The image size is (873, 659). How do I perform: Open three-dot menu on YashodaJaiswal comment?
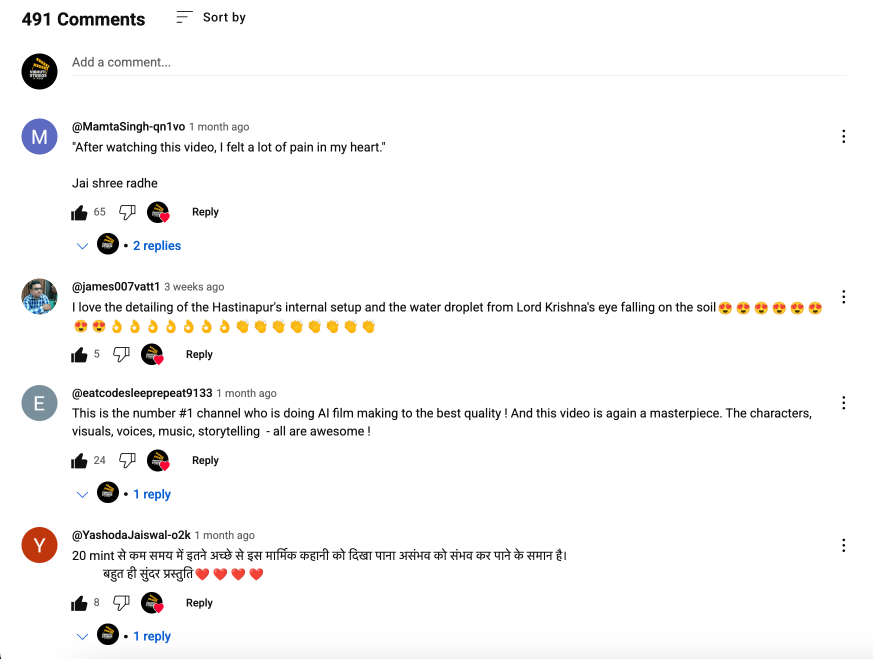(844, 545)
